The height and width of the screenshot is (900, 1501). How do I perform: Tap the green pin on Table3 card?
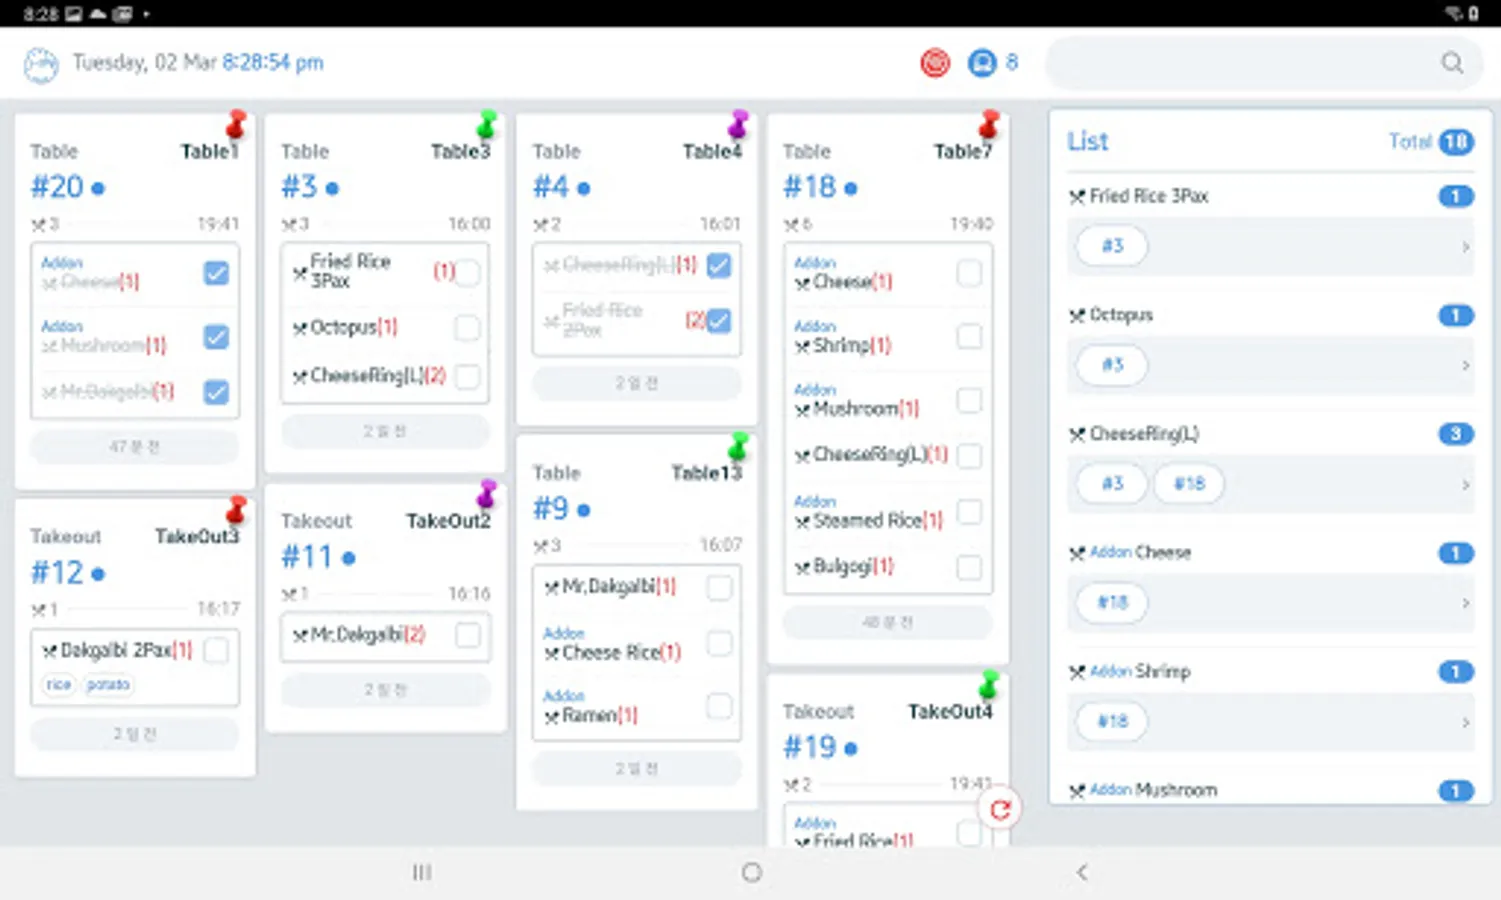(487, 124)
